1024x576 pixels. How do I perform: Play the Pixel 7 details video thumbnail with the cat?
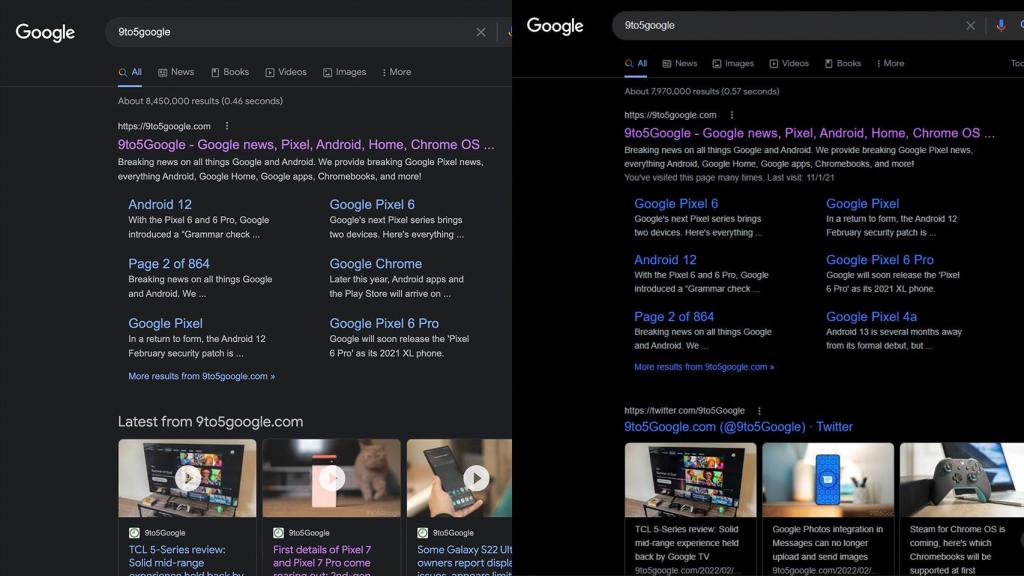(x=332, y=478)
